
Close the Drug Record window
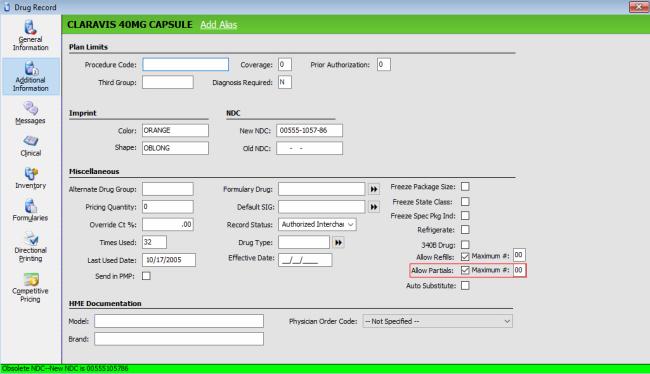[x=639, y=7]
